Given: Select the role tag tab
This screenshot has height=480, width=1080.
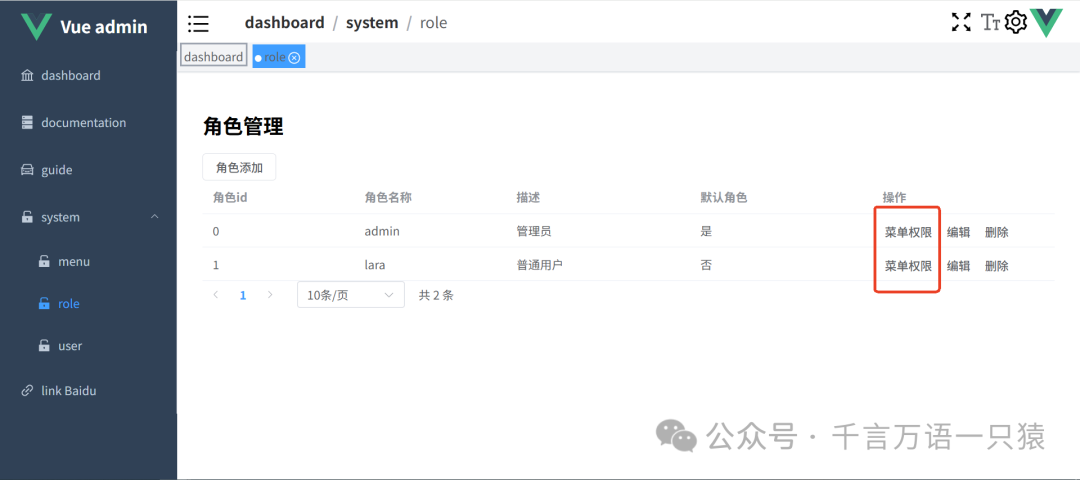Looking at the screenshot, I should (x=278, y=58).
